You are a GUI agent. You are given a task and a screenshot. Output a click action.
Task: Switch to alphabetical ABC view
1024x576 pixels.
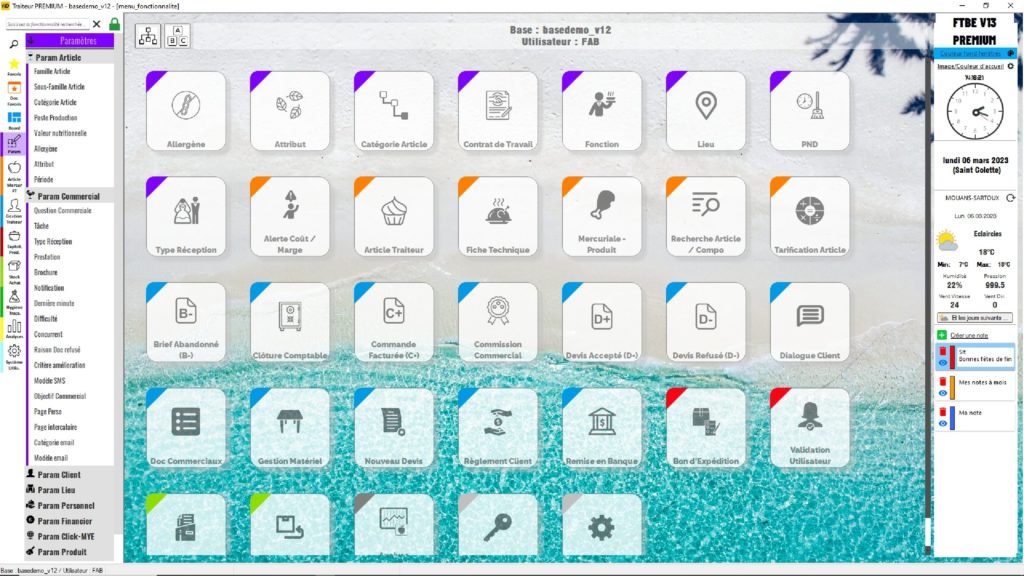pos(177,36)
